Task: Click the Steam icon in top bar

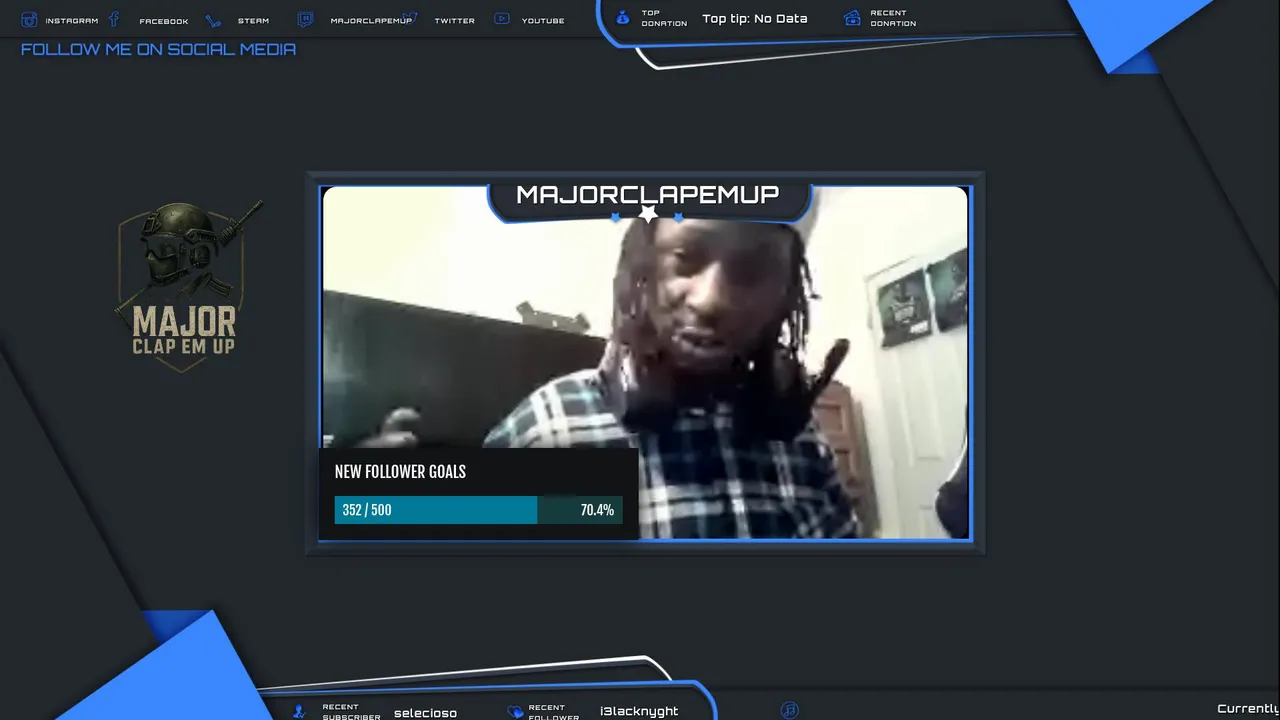Action: (x=213, y=21)
